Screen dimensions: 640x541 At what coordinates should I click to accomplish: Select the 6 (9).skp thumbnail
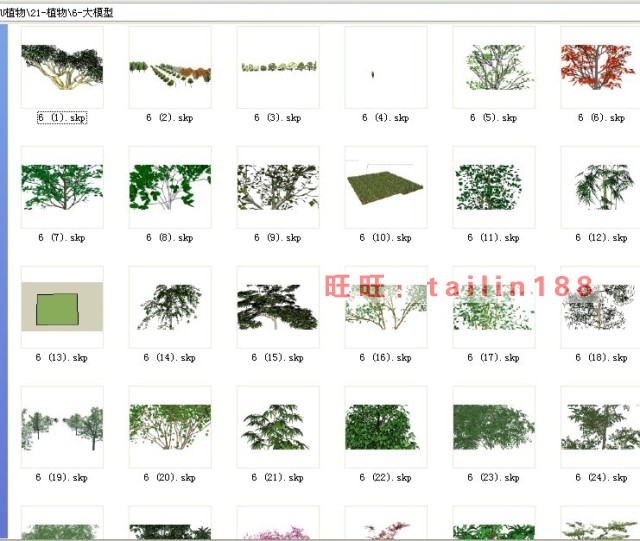pos(278,187)
